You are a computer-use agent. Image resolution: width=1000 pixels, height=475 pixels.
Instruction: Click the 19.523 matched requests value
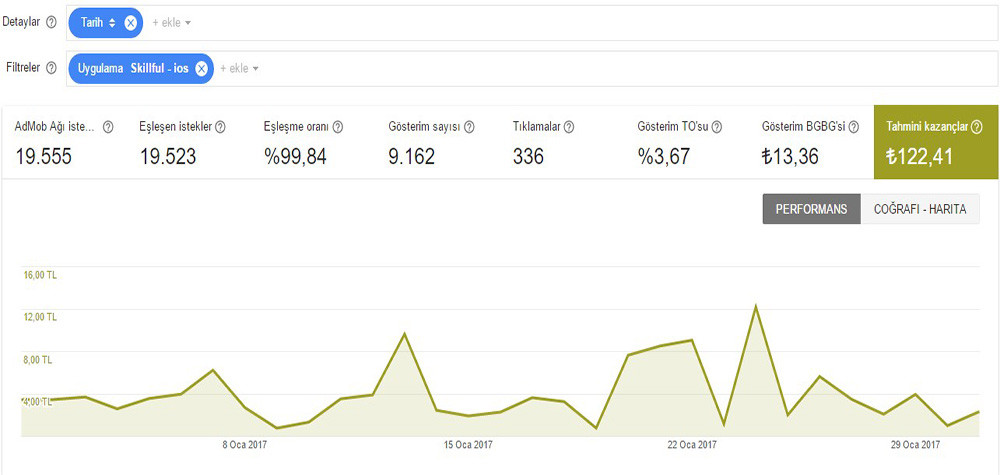168,157
